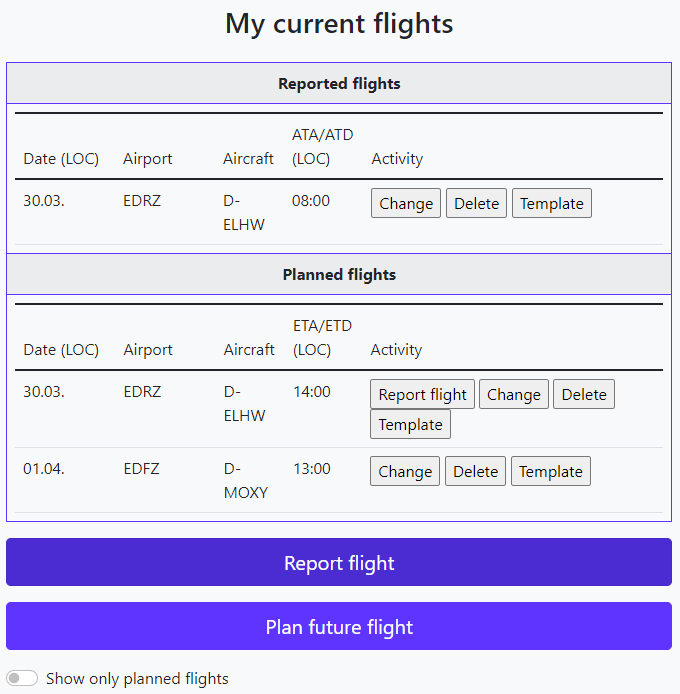680x694 pixels.
Task: Click the Reported flights section header
Action: pos(339,83)
